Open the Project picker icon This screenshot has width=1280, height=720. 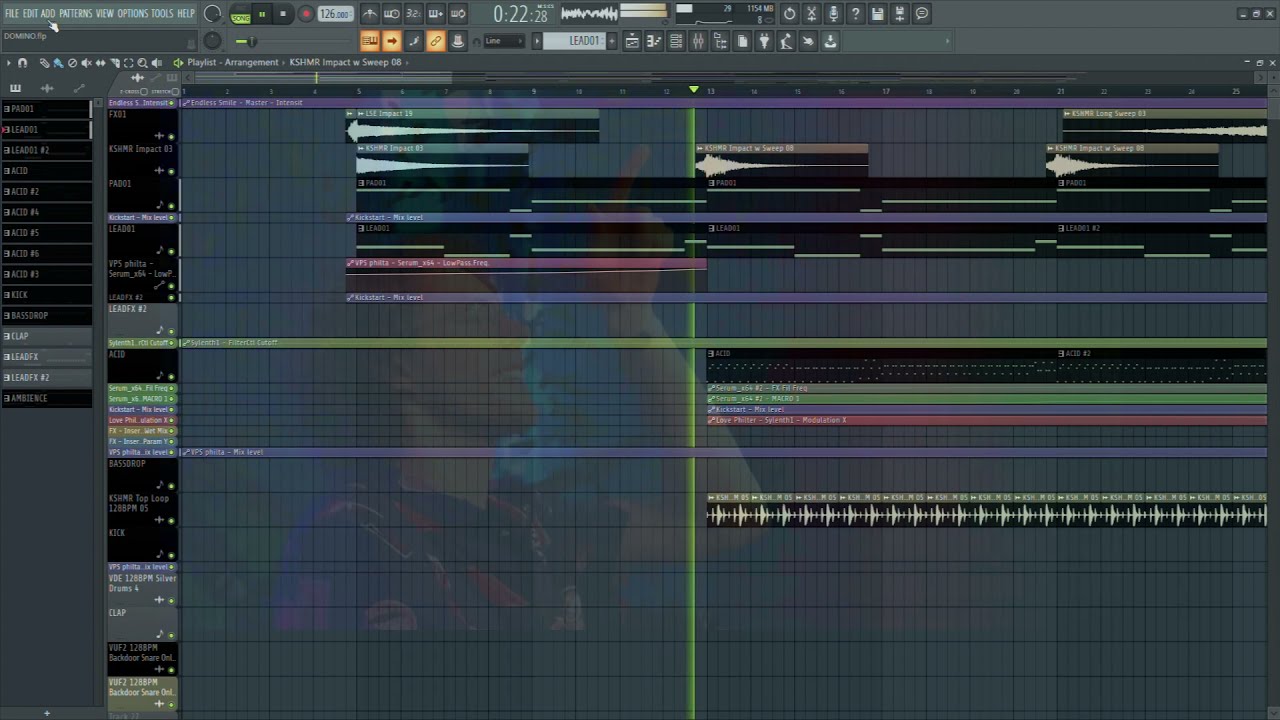pos(742,41)
